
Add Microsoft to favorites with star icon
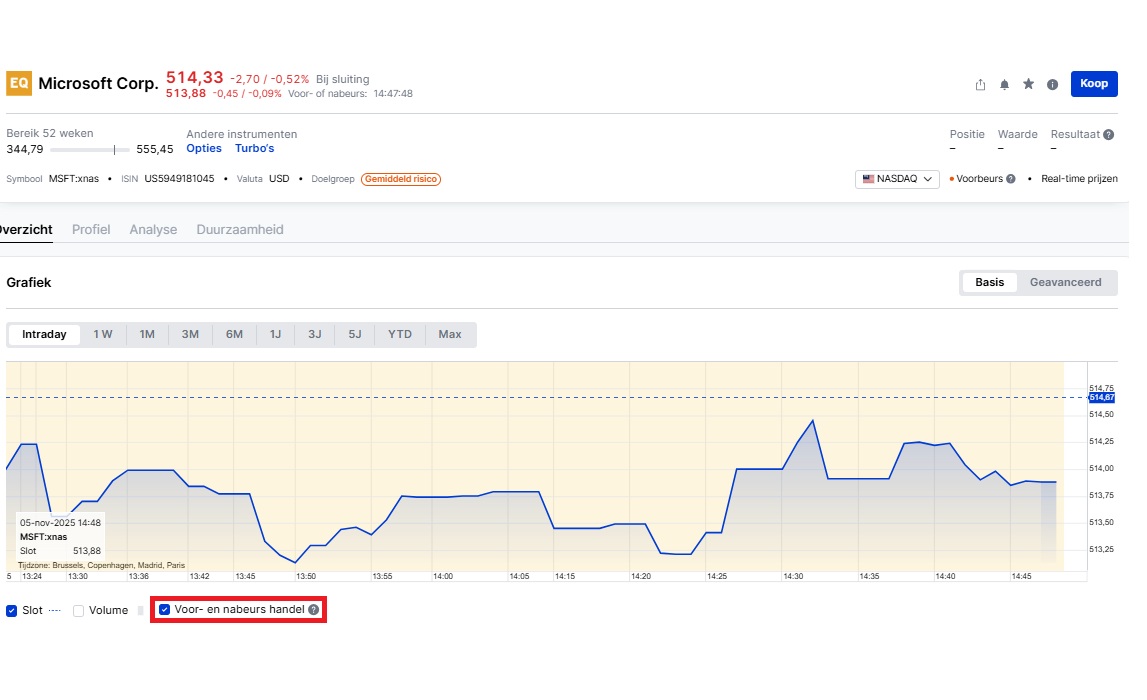[1028, 84]
